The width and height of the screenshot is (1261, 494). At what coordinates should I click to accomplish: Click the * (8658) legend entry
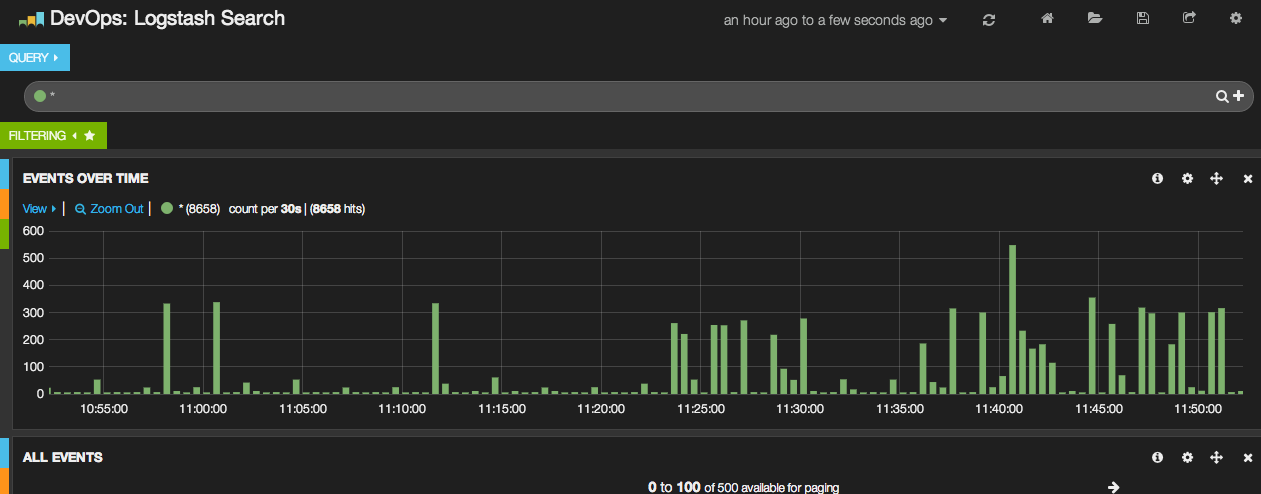(x=199, y=209)
